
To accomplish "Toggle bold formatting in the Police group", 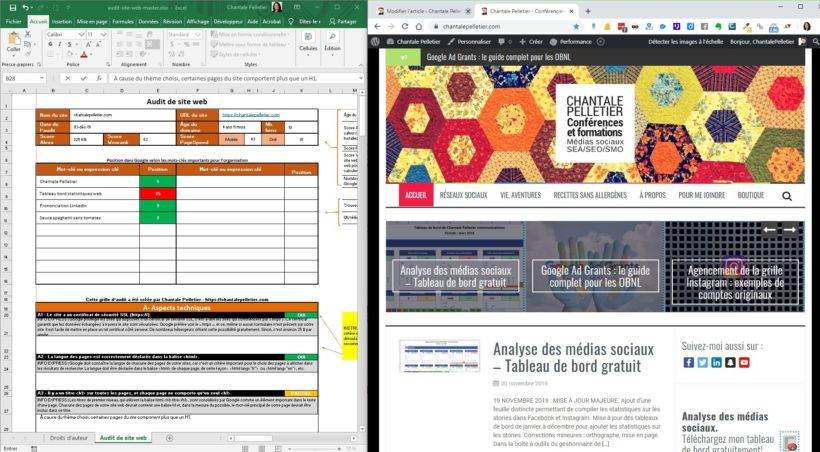I will [51, 44].
